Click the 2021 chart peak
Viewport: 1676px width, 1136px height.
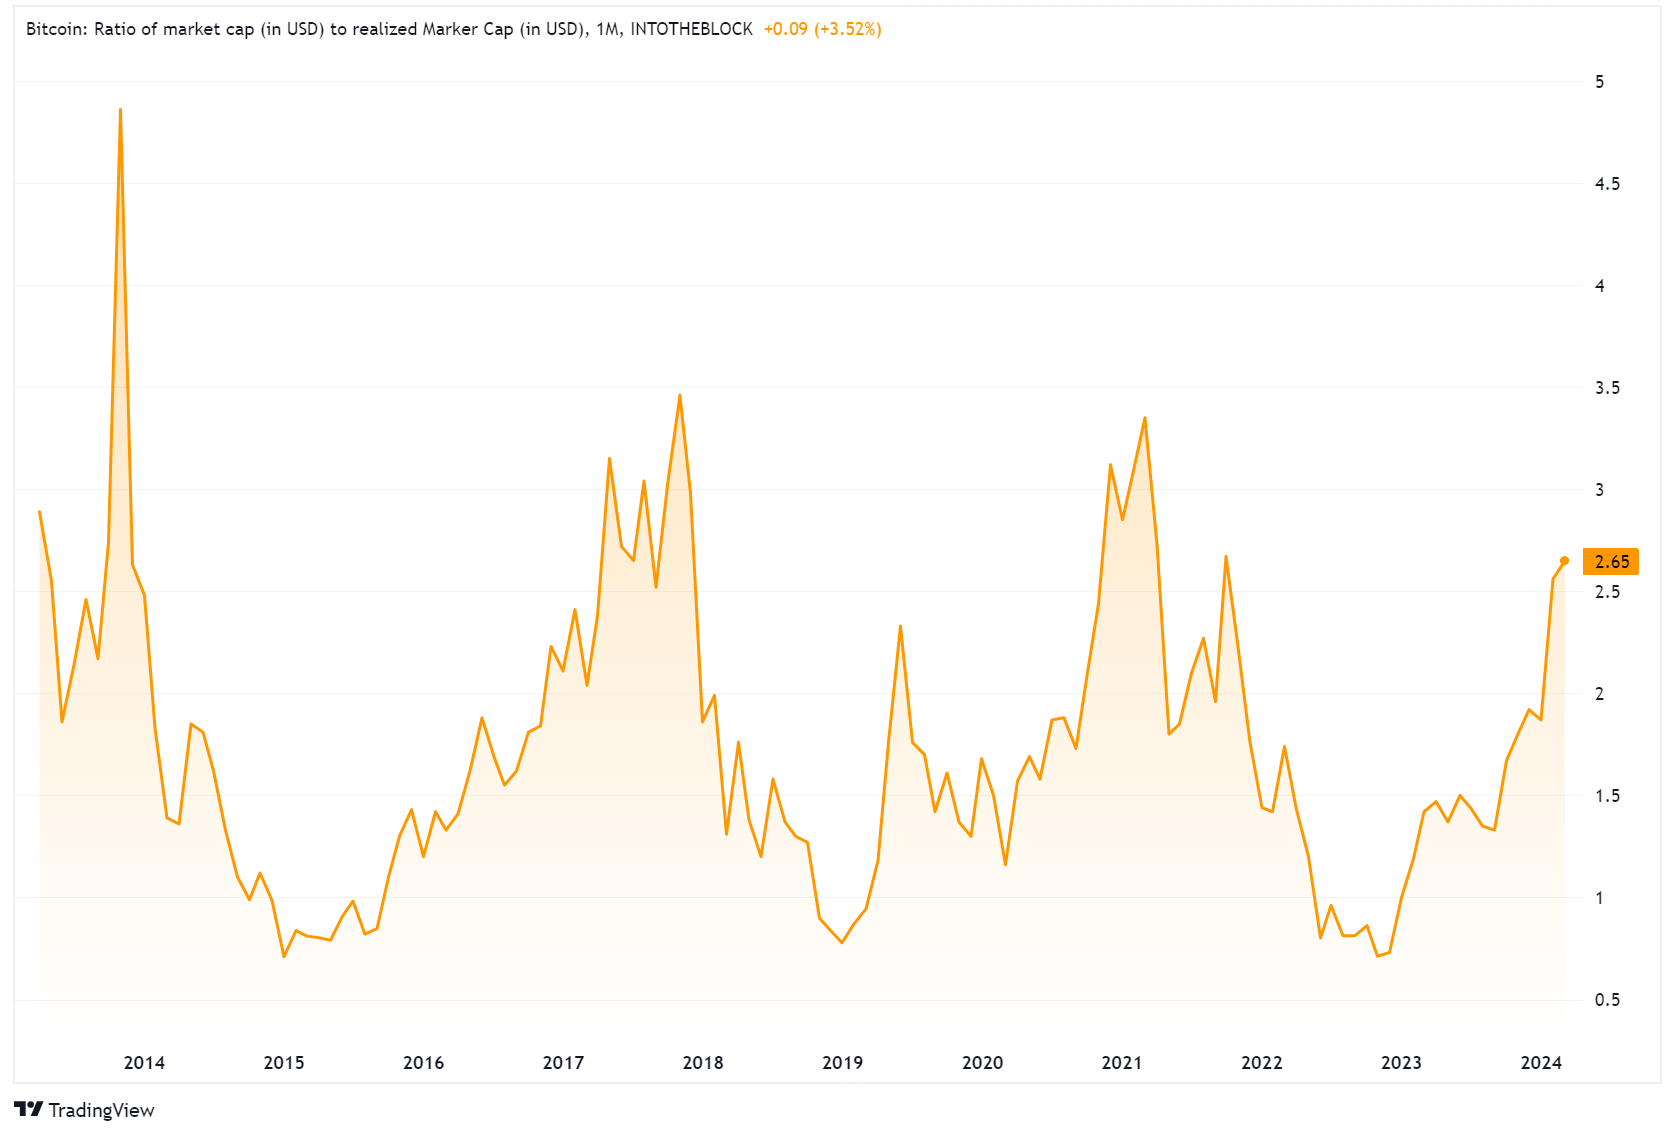[1143, 418]
